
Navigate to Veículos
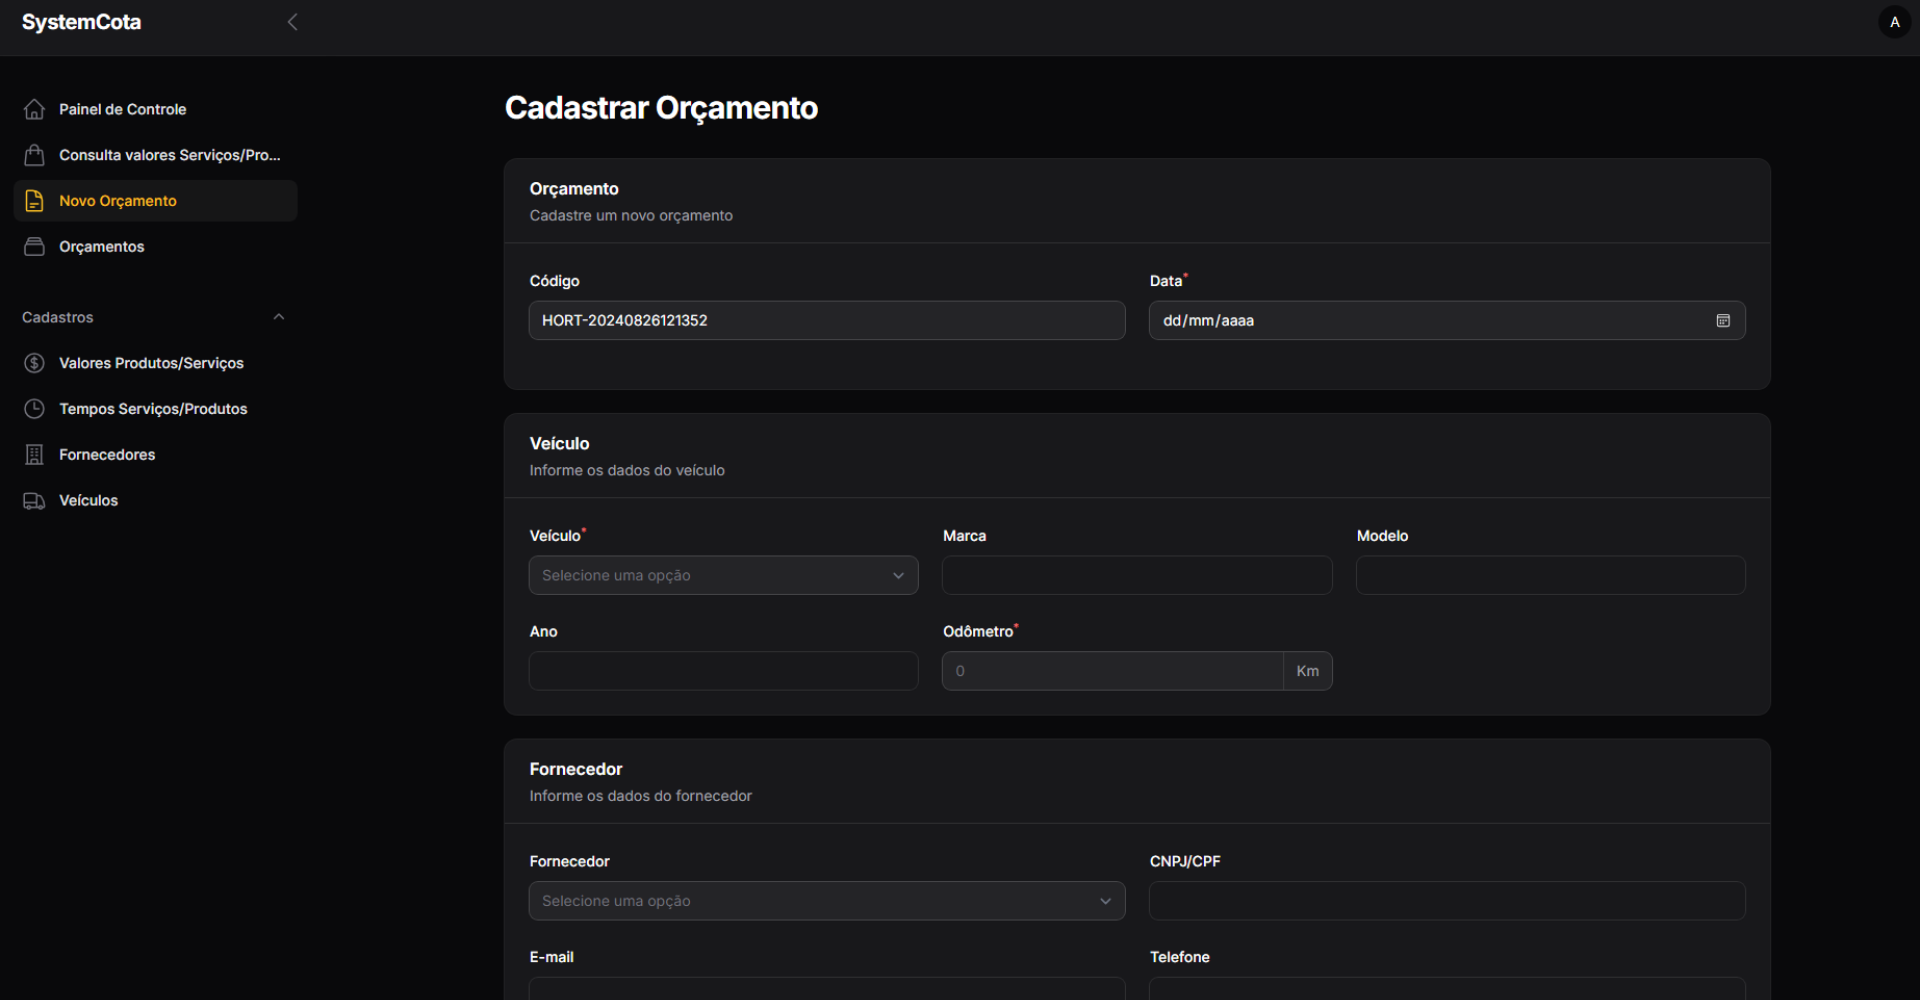coord(156,501)
